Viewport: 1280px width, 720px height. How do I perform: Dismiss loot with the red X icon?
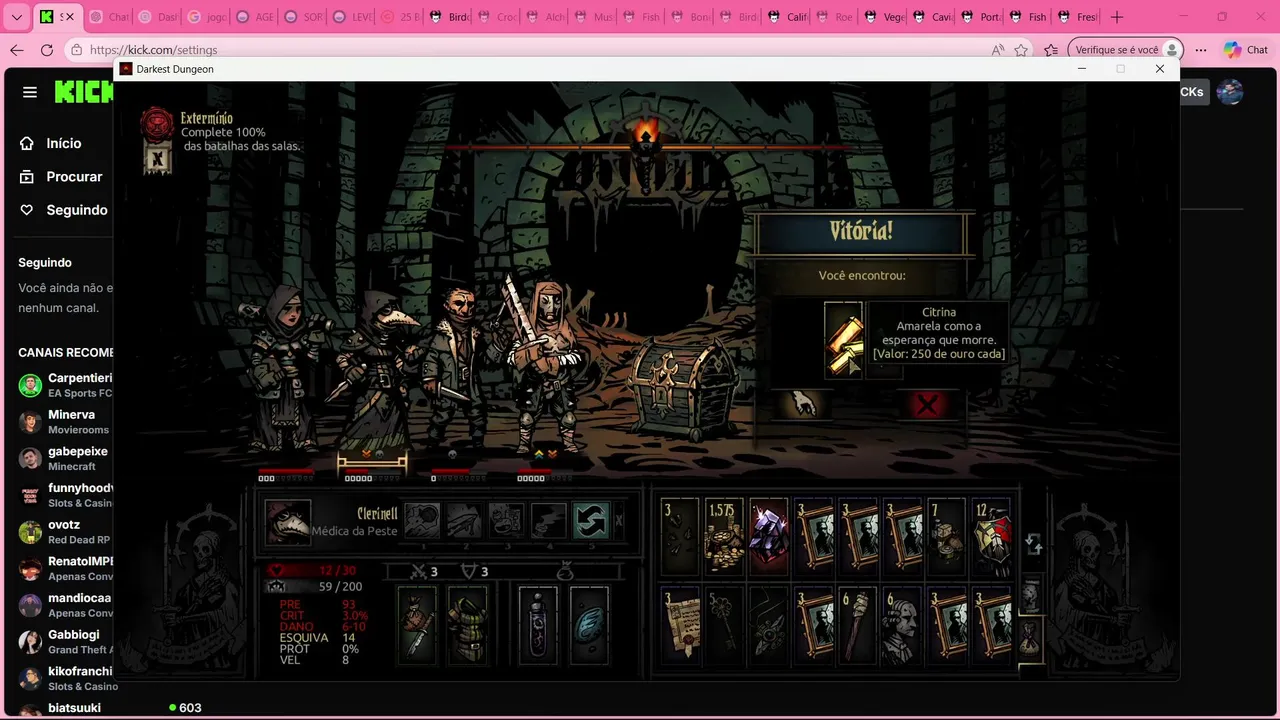(928, 405)
